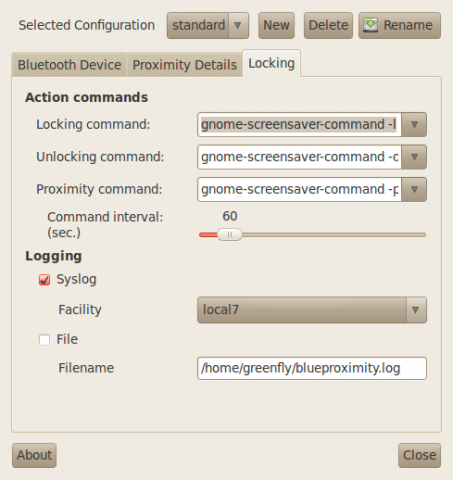The height and width of the screenshot is (480, 453).
Task: Enable the File logging checkbox
Action: (44, 340)
